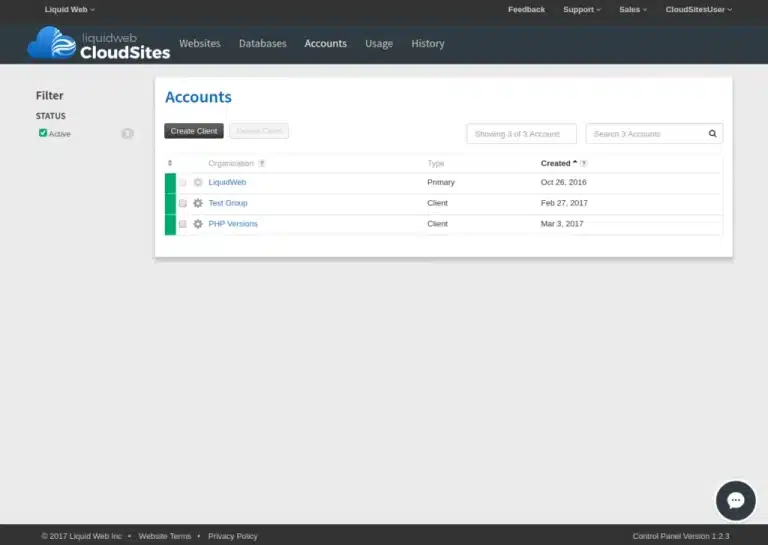Screen dimensions: 768x545
Task: Select the LiquidWeb row checkbox
Action: click(x=183, y=182)
